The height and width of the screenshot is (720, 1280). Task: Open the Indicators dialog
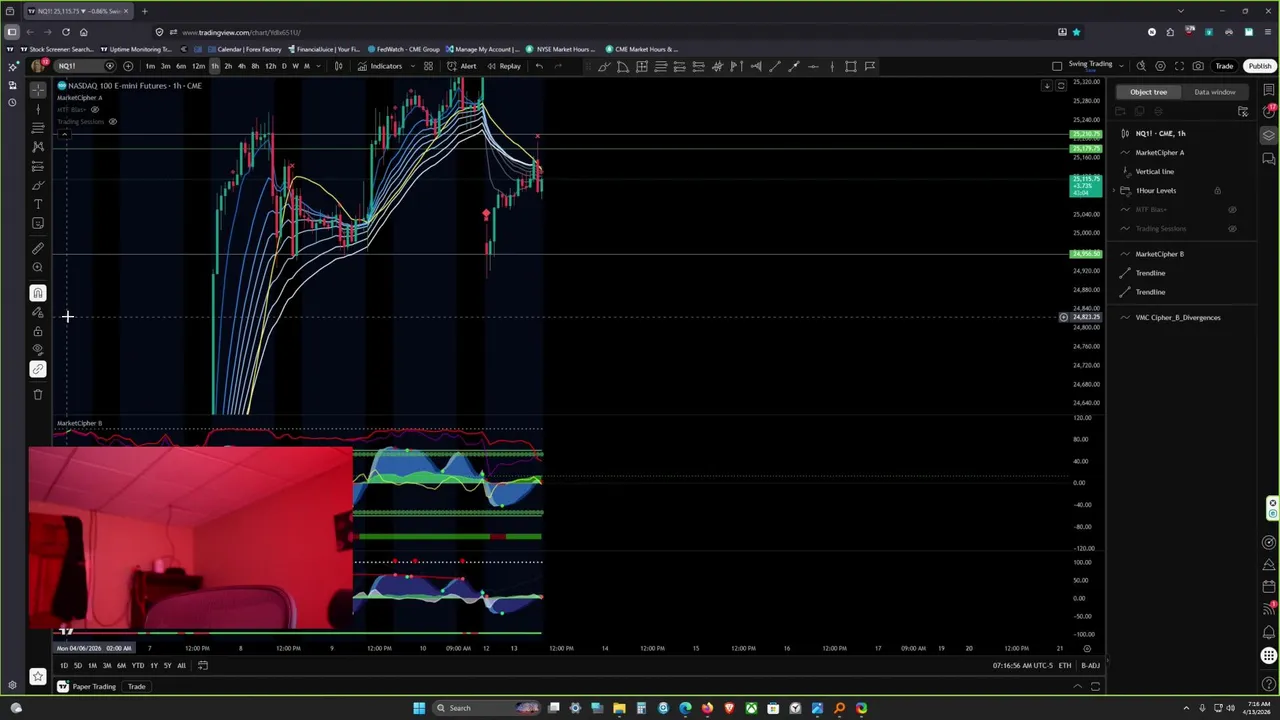pos(380,66)
